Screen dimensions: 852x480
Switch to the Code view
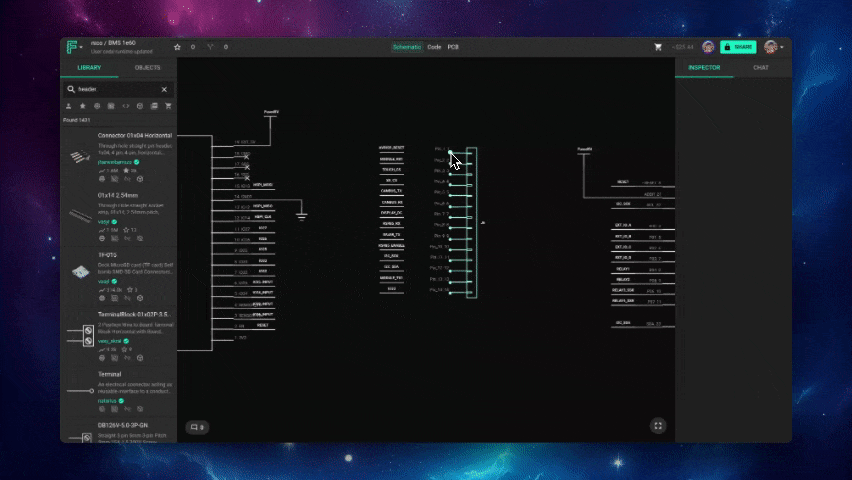[x=434, y=47]
